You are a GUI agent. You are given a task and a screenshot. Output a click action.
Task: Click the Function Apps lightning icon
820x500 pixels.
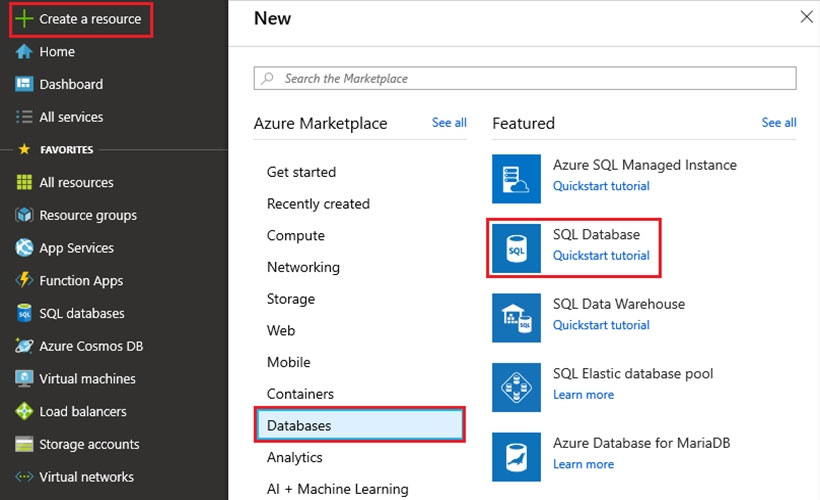(x=24, y=280)
